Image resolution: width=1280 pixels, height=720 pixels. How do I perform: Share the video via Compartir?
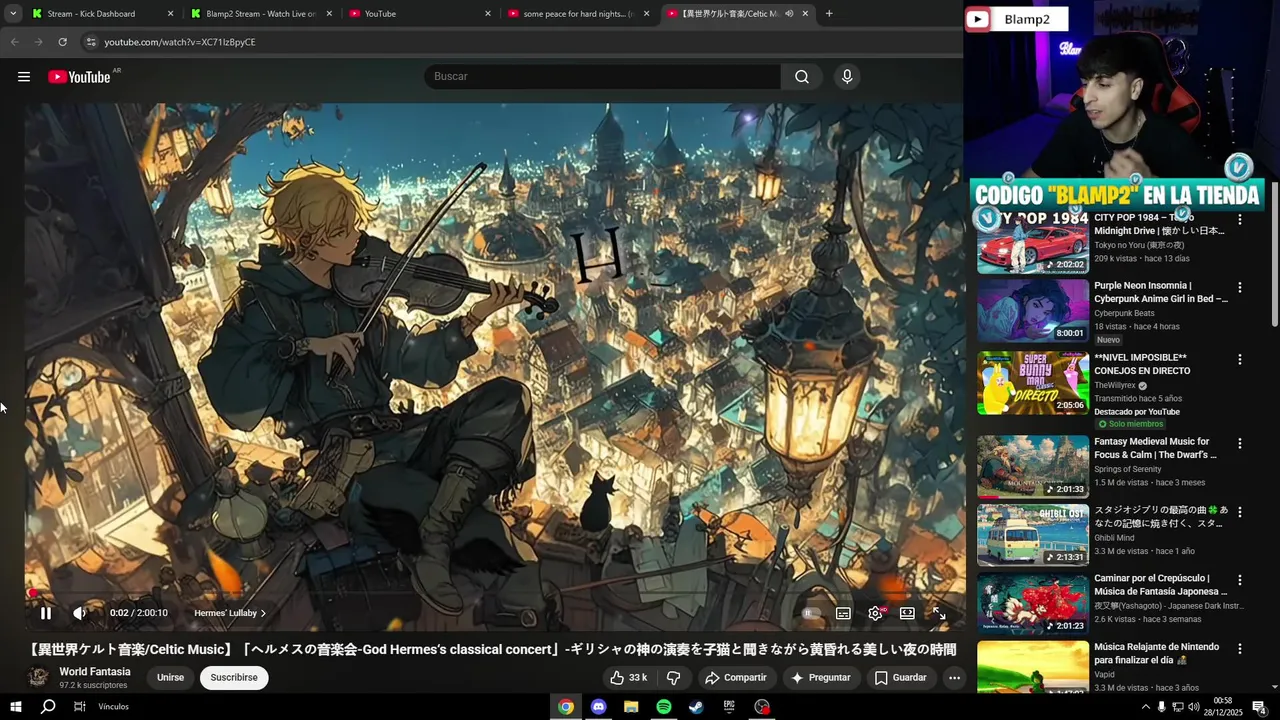click(x=736, y=677)
